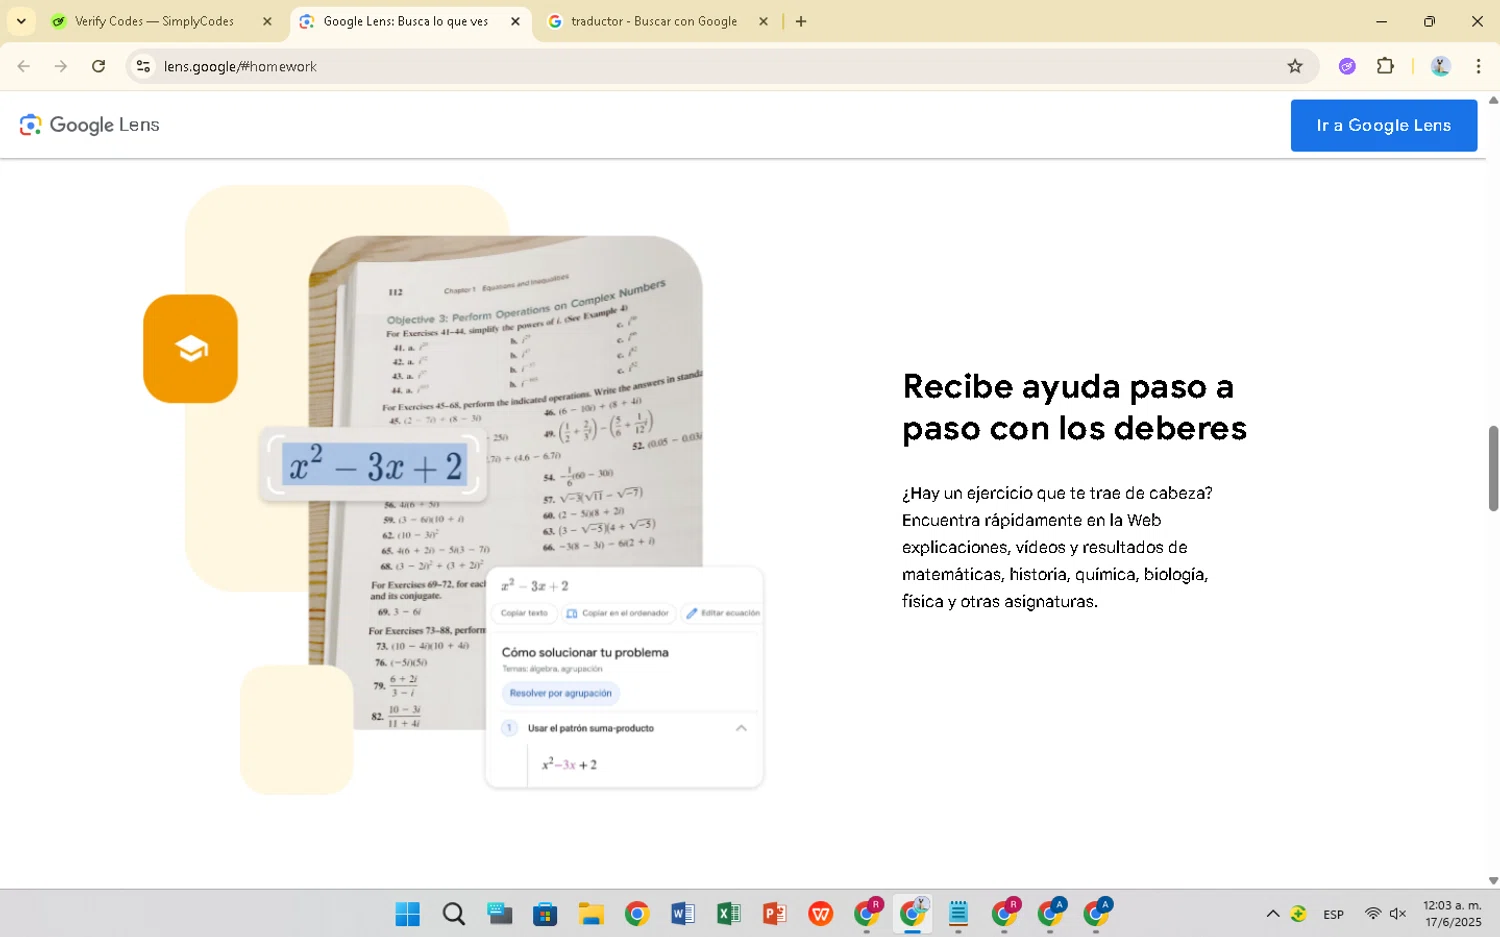Click Cómo solucionar tu problema text
Viewport: 1500px width, 937px height.
[585, 652]
